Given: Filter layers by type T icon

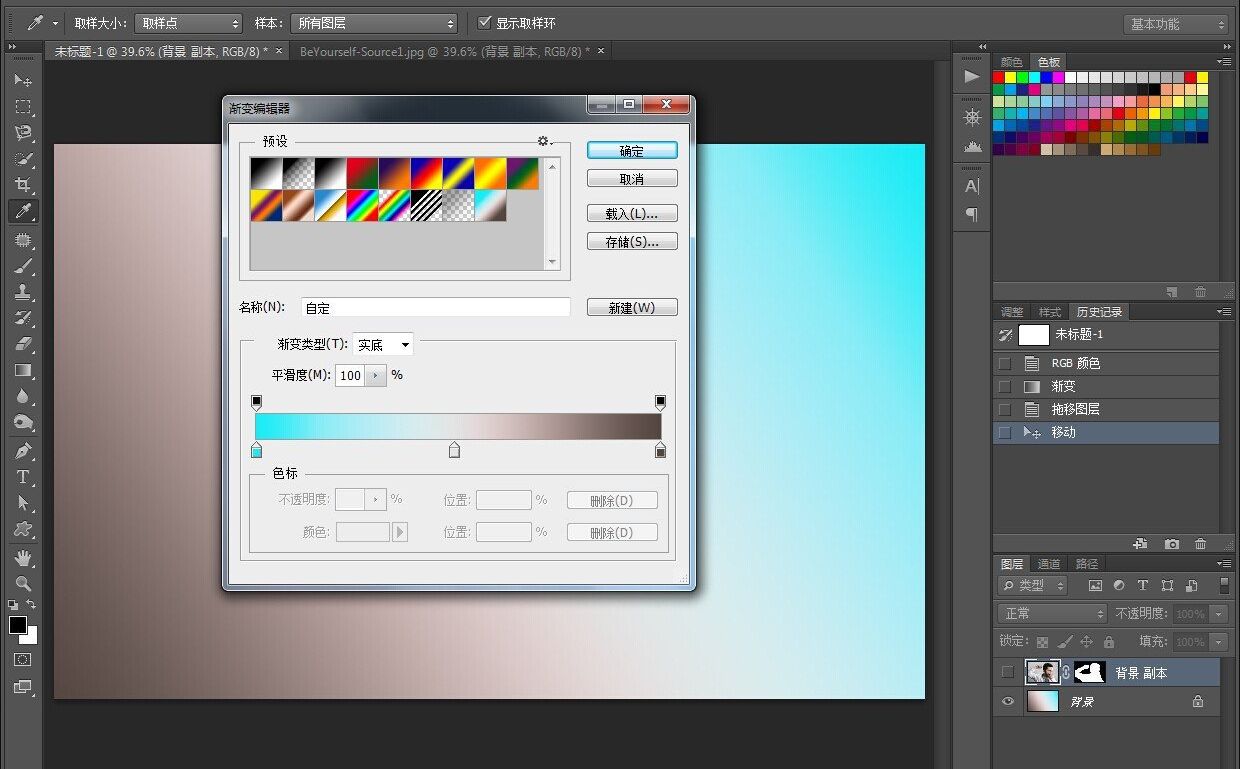Looking at the screenshot, I should (1143, 586).
